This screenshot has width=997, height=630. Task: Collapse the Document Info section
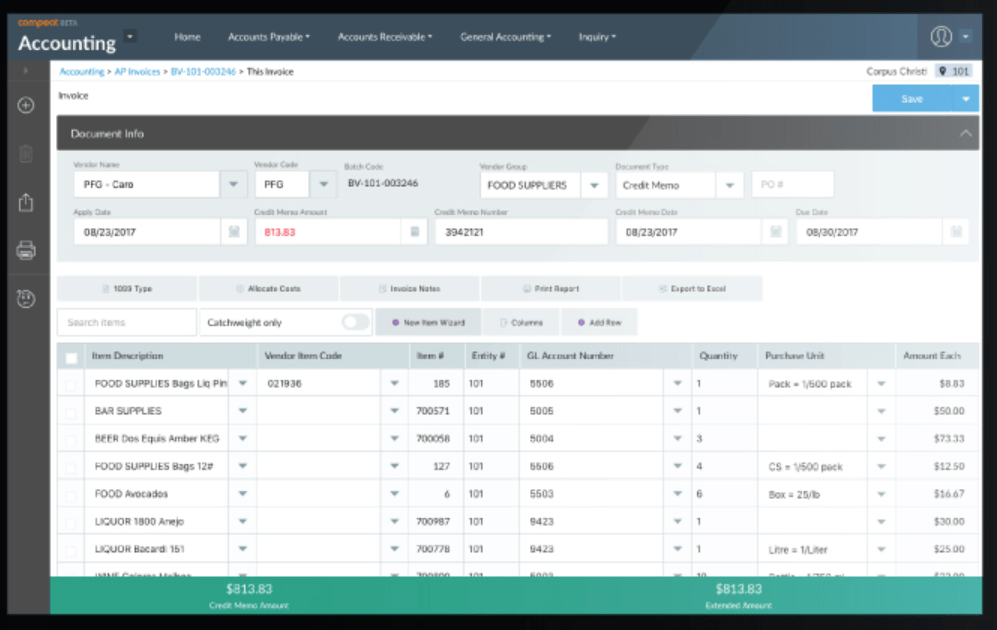click(x=965, y=133)
